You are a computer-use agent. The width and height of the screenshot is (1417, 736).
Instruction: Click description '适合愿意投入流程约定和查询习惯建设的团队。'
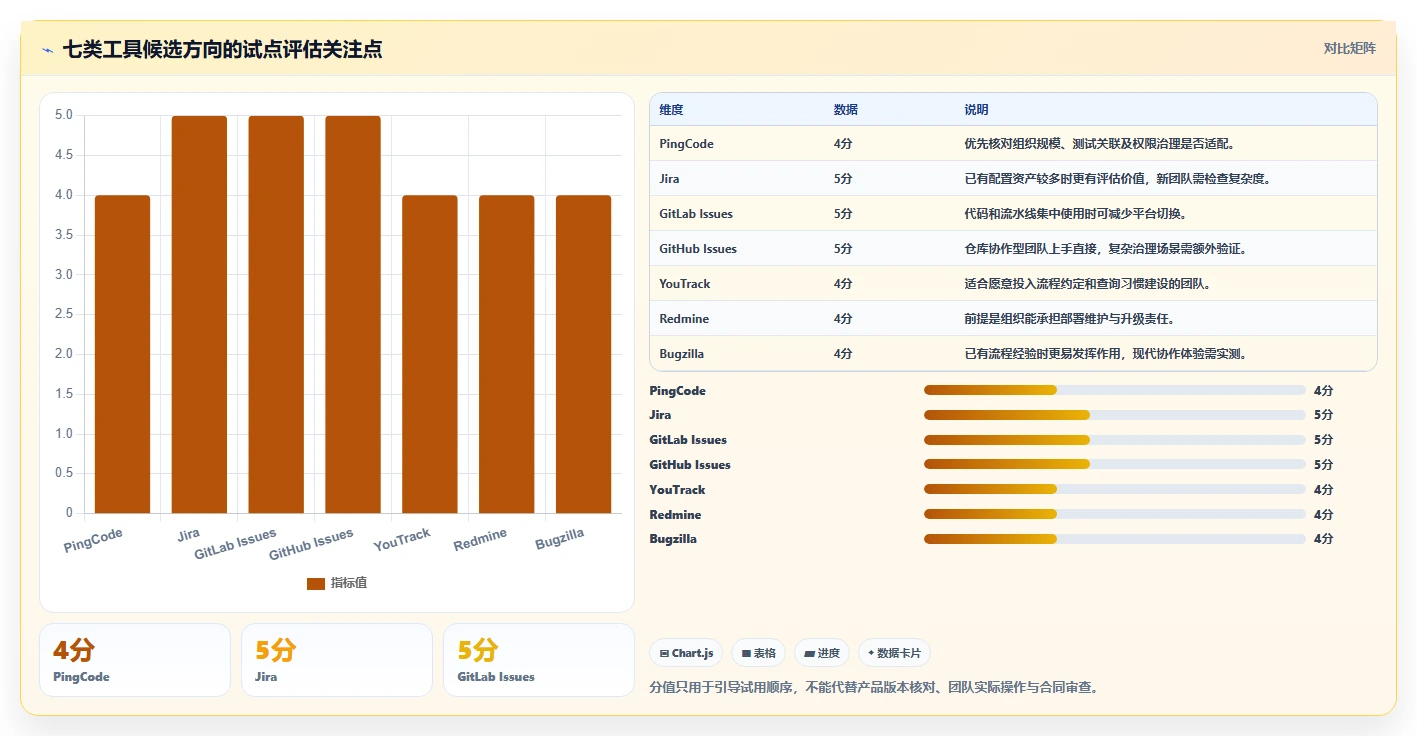click(1088, 284)
